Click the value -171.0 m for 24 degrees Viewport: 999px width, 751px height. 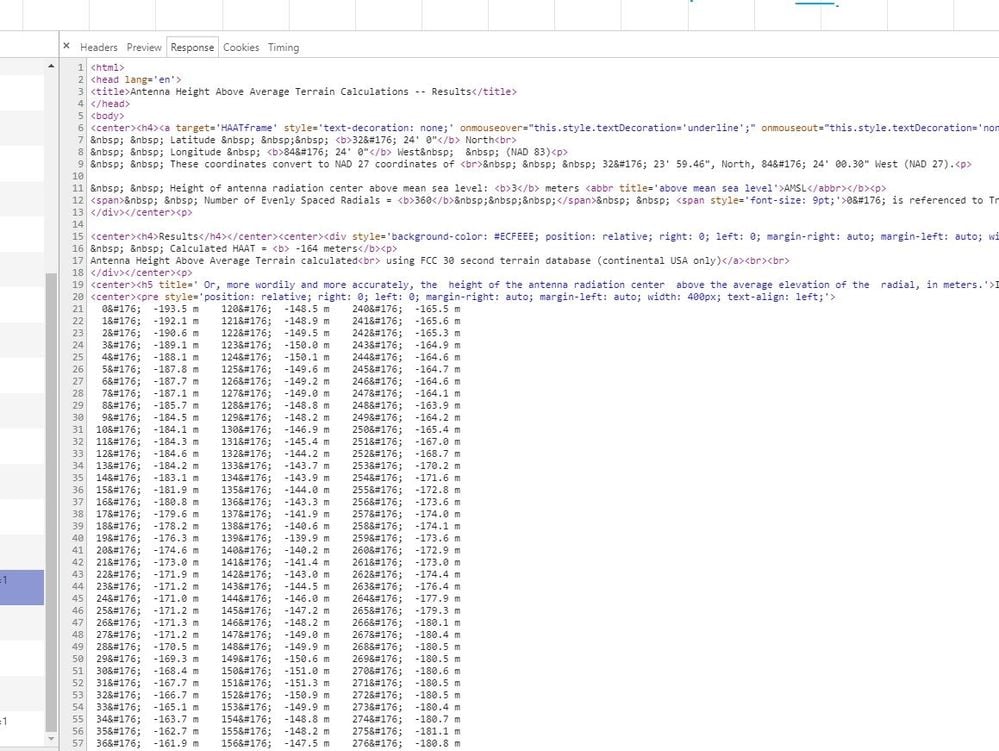176,599
